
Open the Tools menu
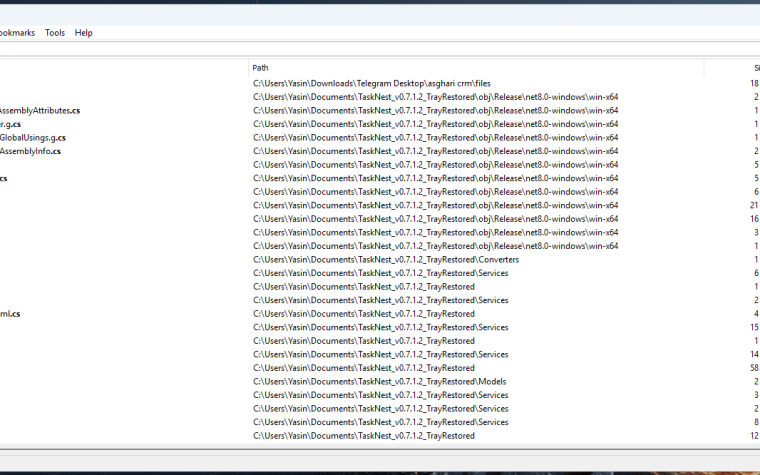click(x=55, y=32)
